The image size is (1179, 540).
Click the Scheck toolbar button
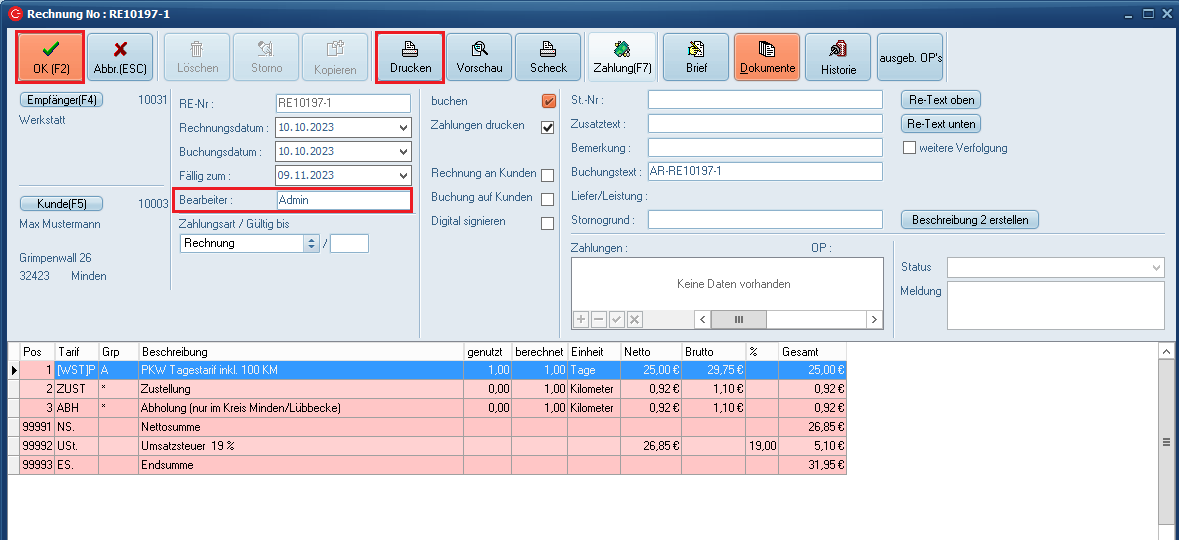pos(548,57)
